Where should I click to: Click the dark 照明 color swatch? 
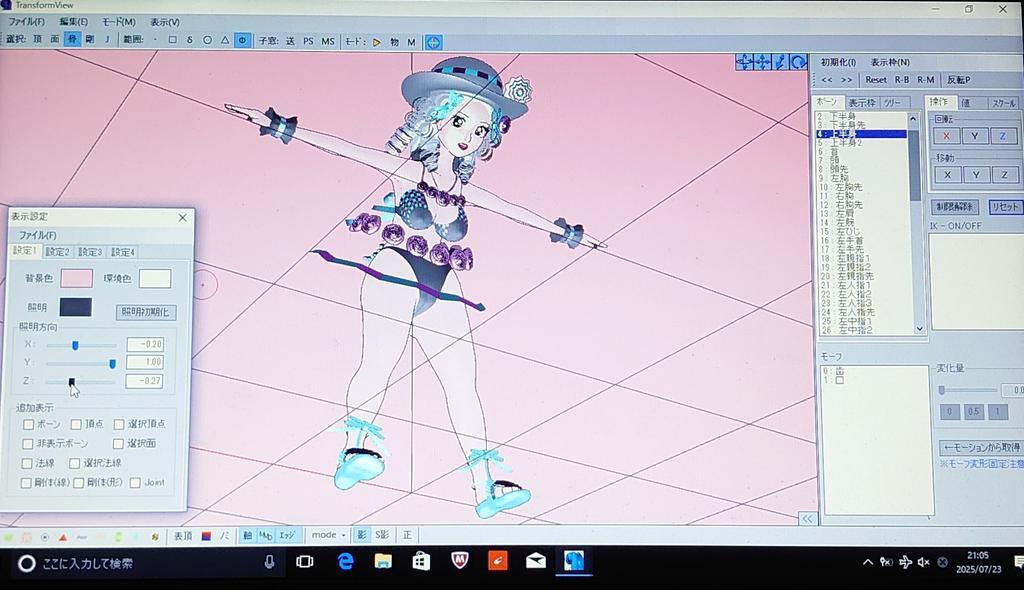click(x=76, y=306)
